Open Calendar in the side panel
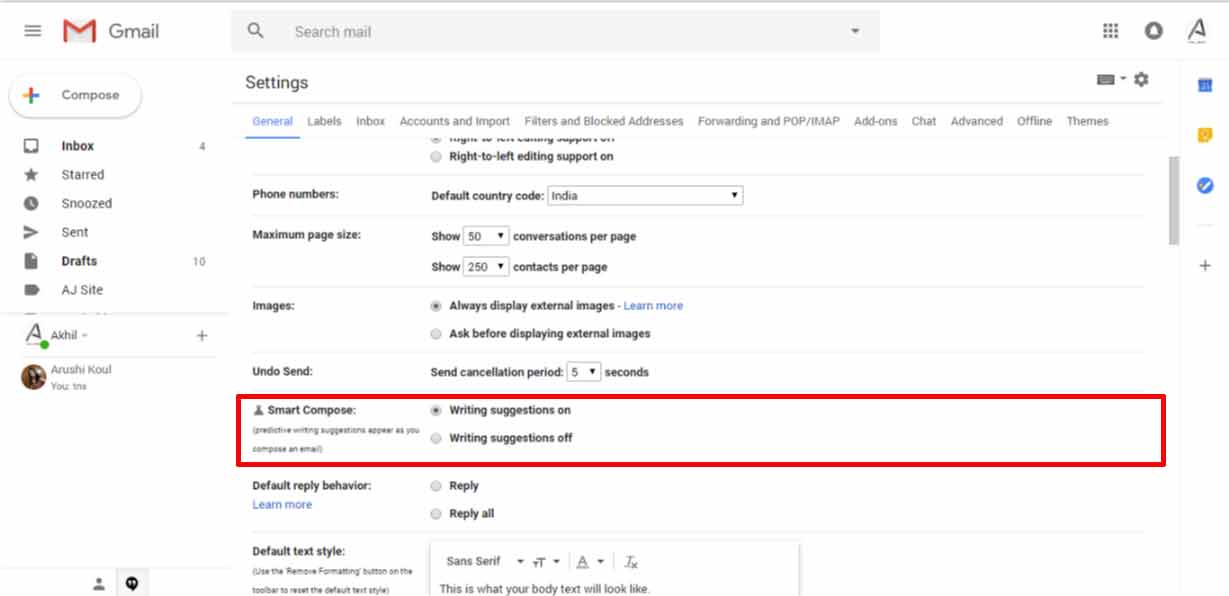Image resolution: width=1229 pixels, height=596 pixels. 1205,85
